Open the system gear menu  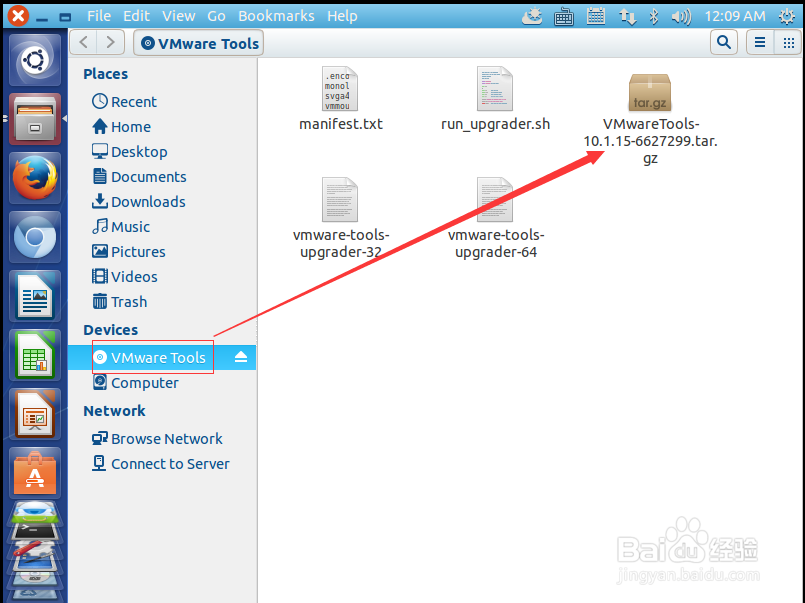pyautogui.click(x=787, y=17)
